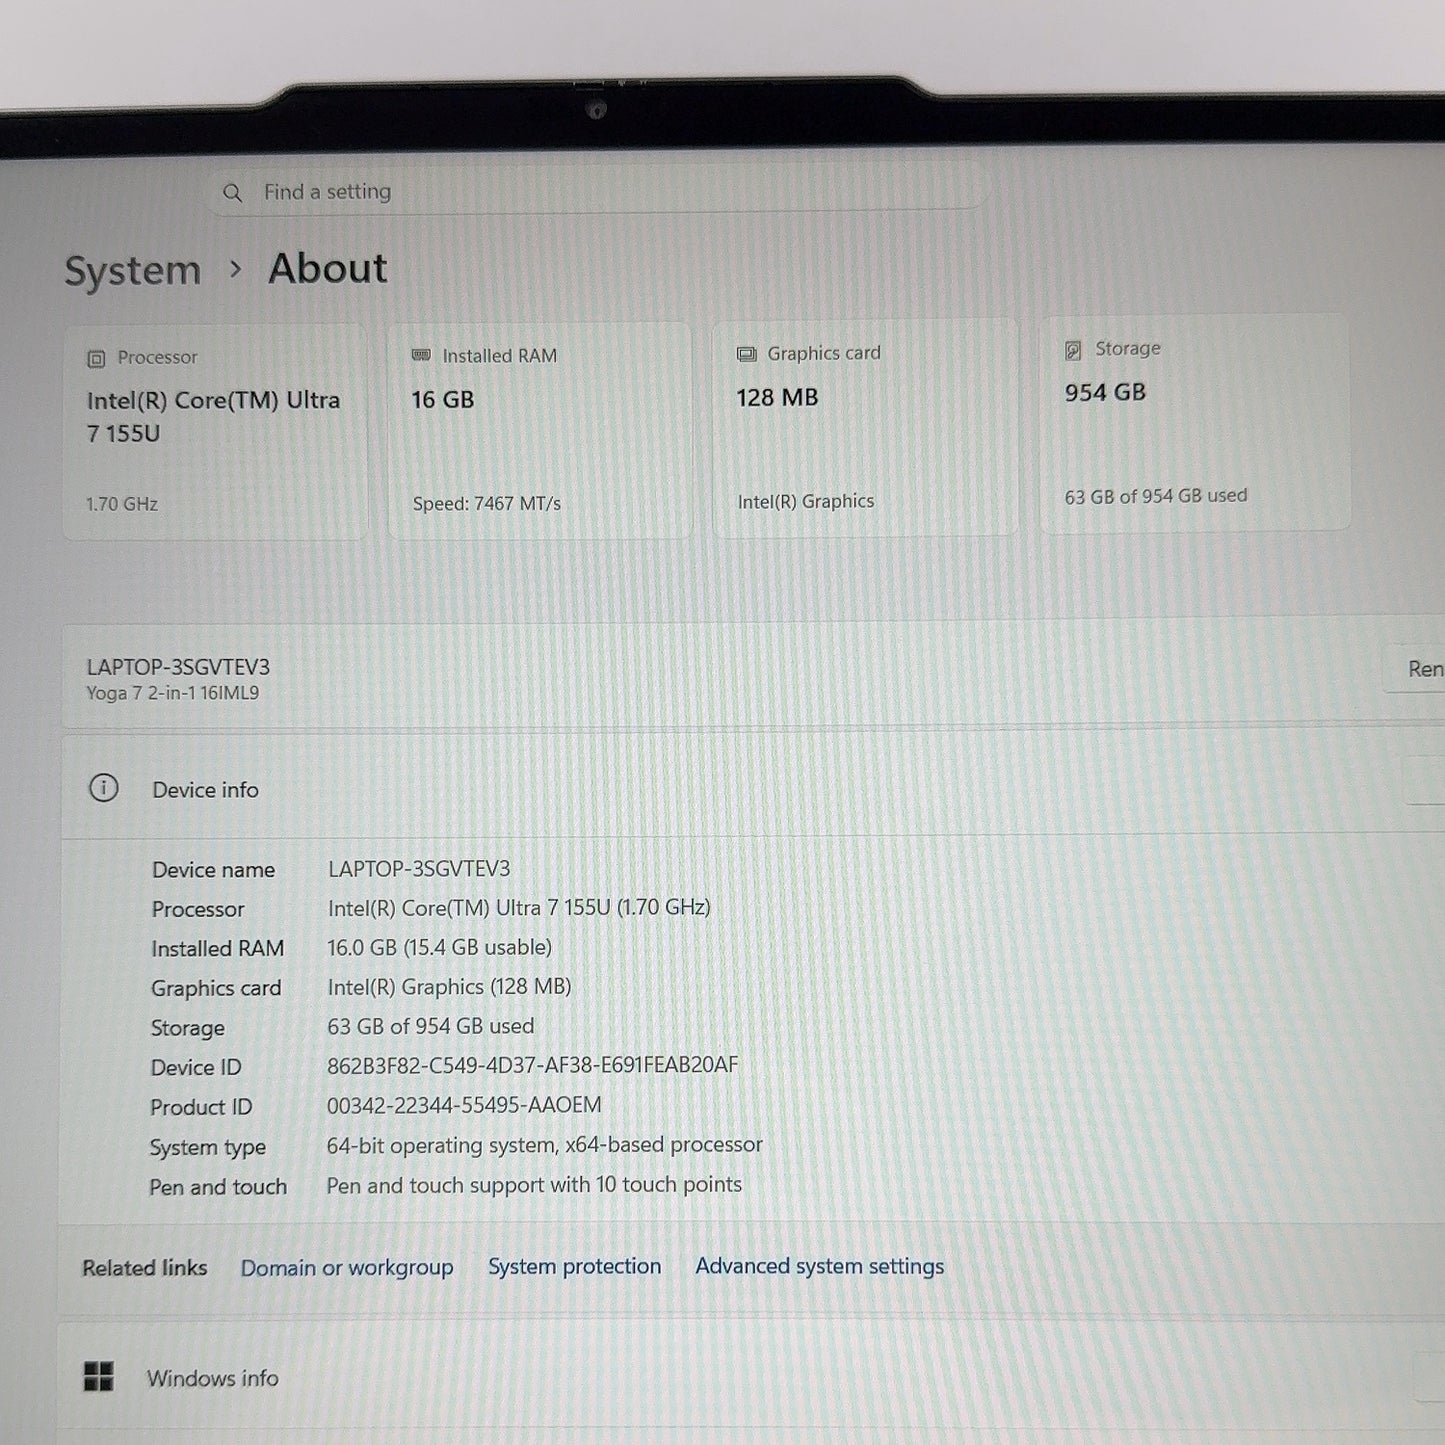Click the About page heading
The height and width of the screenshot is (1445, 1445).
(327, 268)
